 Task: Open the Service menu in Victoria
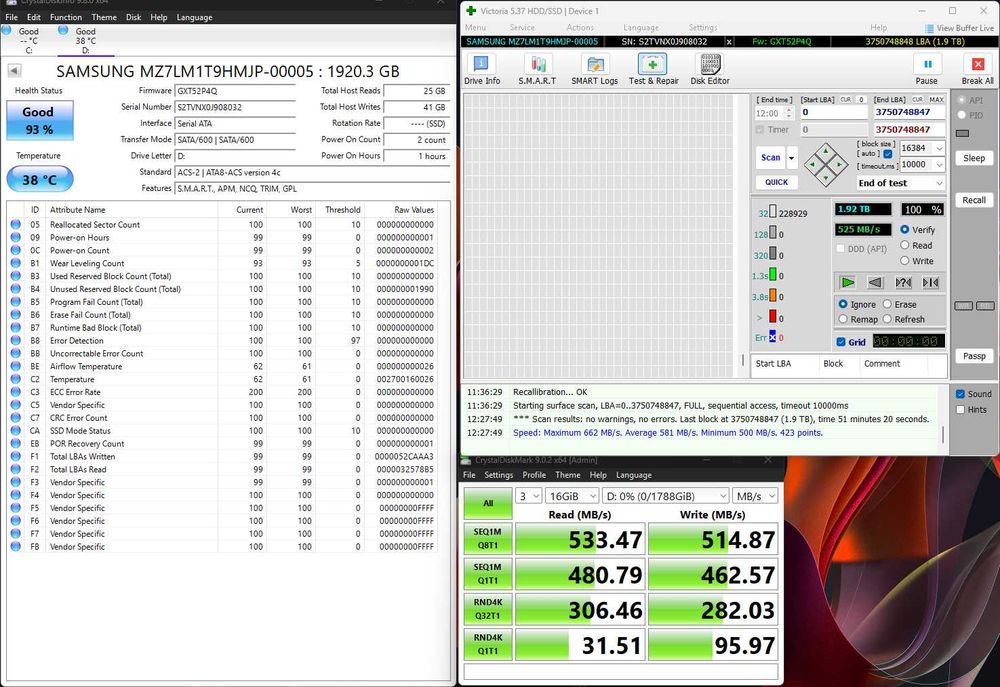[x=522, y=27]
